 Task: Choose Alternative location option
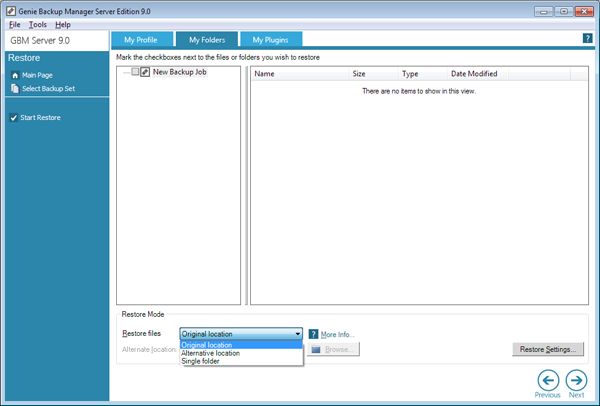[241, 353]
